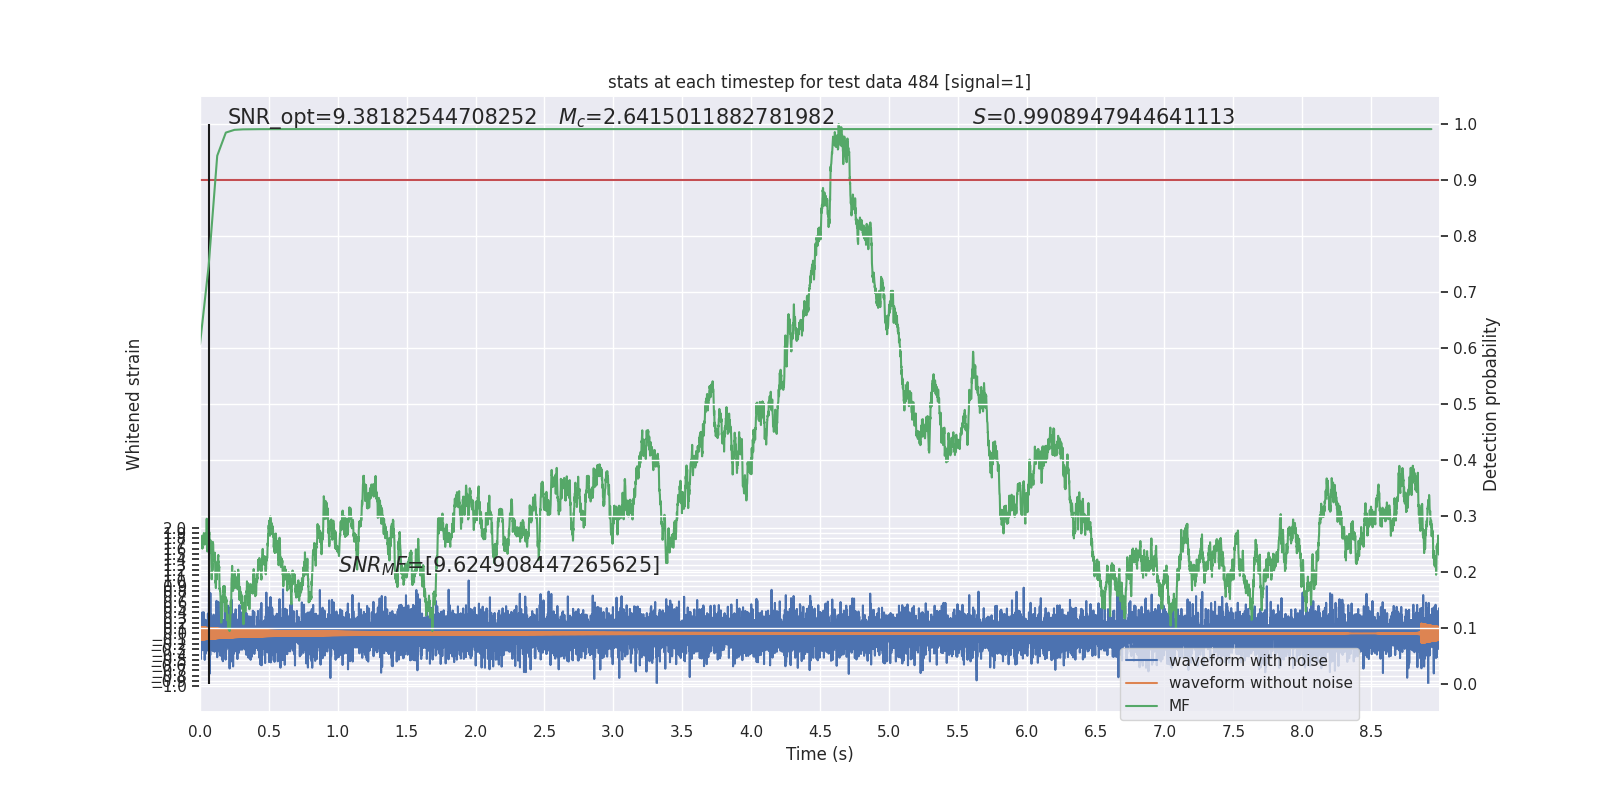
Task: Click the right-axis tick label 0.2
Action: click(x=1465, y=573)
